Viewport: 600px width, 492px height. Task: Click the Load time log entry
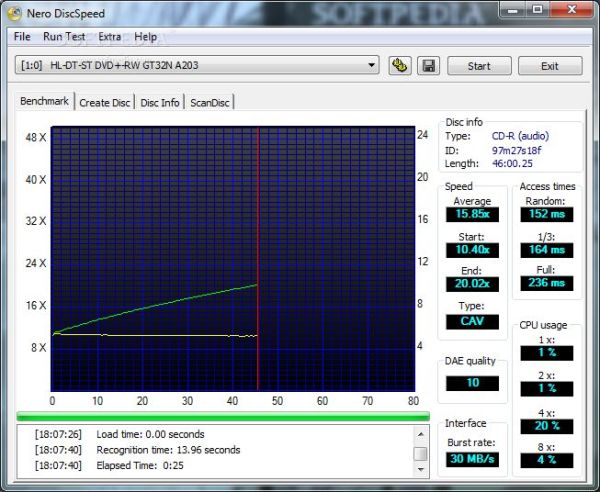coord(119,434)
